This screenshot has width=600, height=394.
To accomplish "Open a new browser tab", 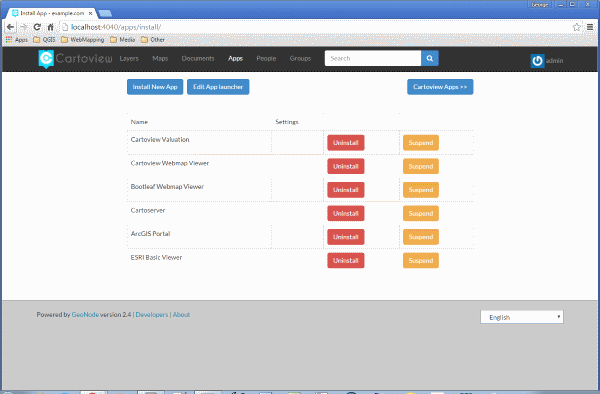I will point(105,14).
